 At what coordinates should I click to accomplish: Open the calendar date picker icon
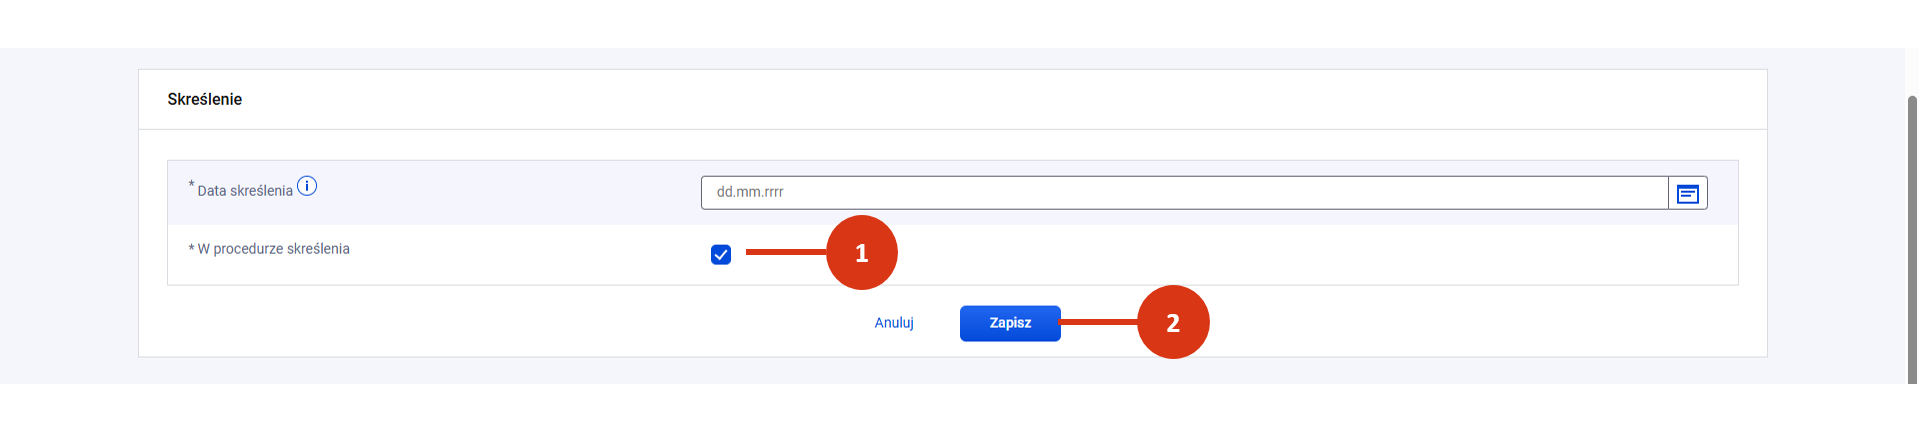1687,193
